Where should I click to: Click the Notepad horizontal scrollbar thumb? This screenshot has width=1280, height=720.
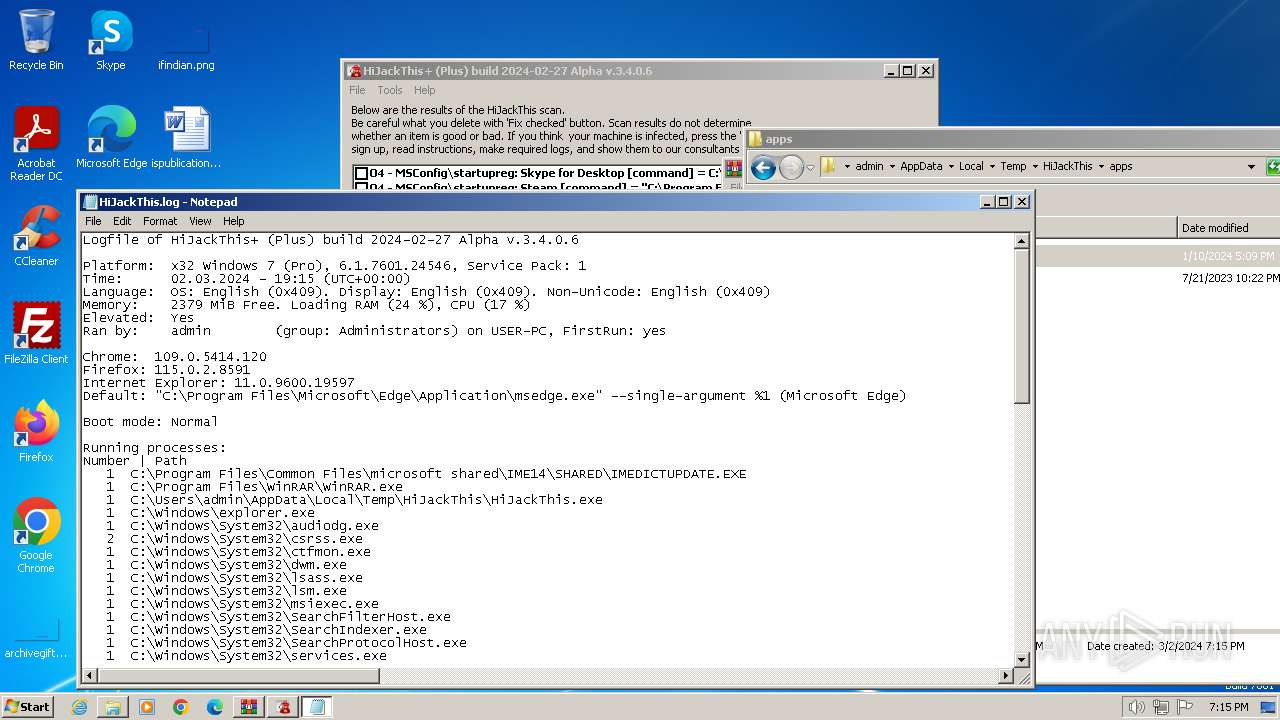238,676
